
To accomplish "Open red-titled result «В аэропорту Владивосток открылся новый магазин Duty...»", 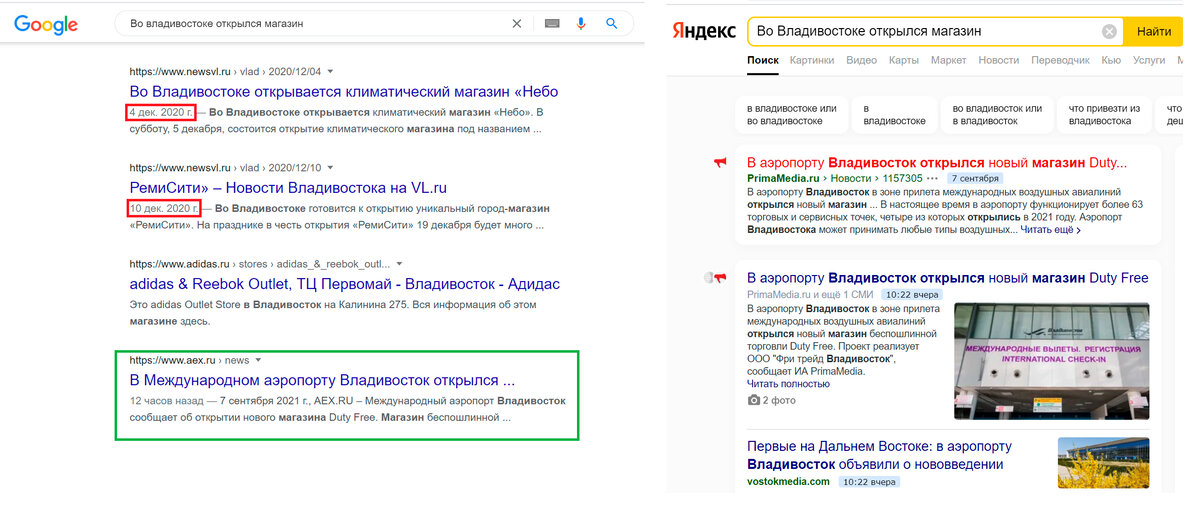I will (x=937, y=163).
